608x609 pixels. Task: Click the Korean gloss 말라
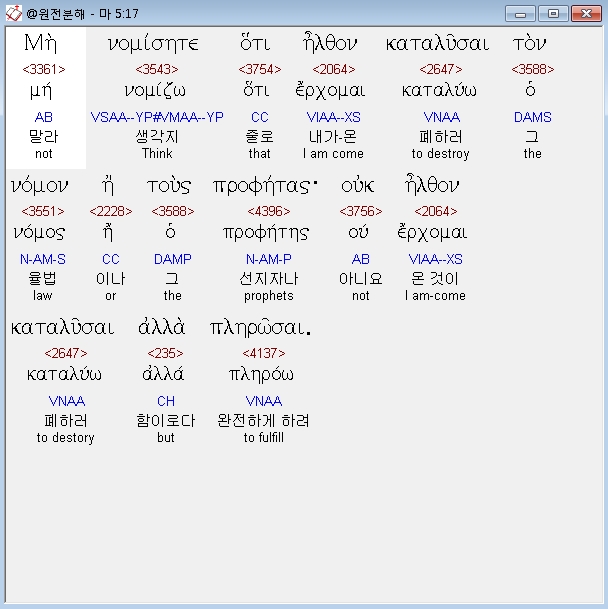click(44, 137)
